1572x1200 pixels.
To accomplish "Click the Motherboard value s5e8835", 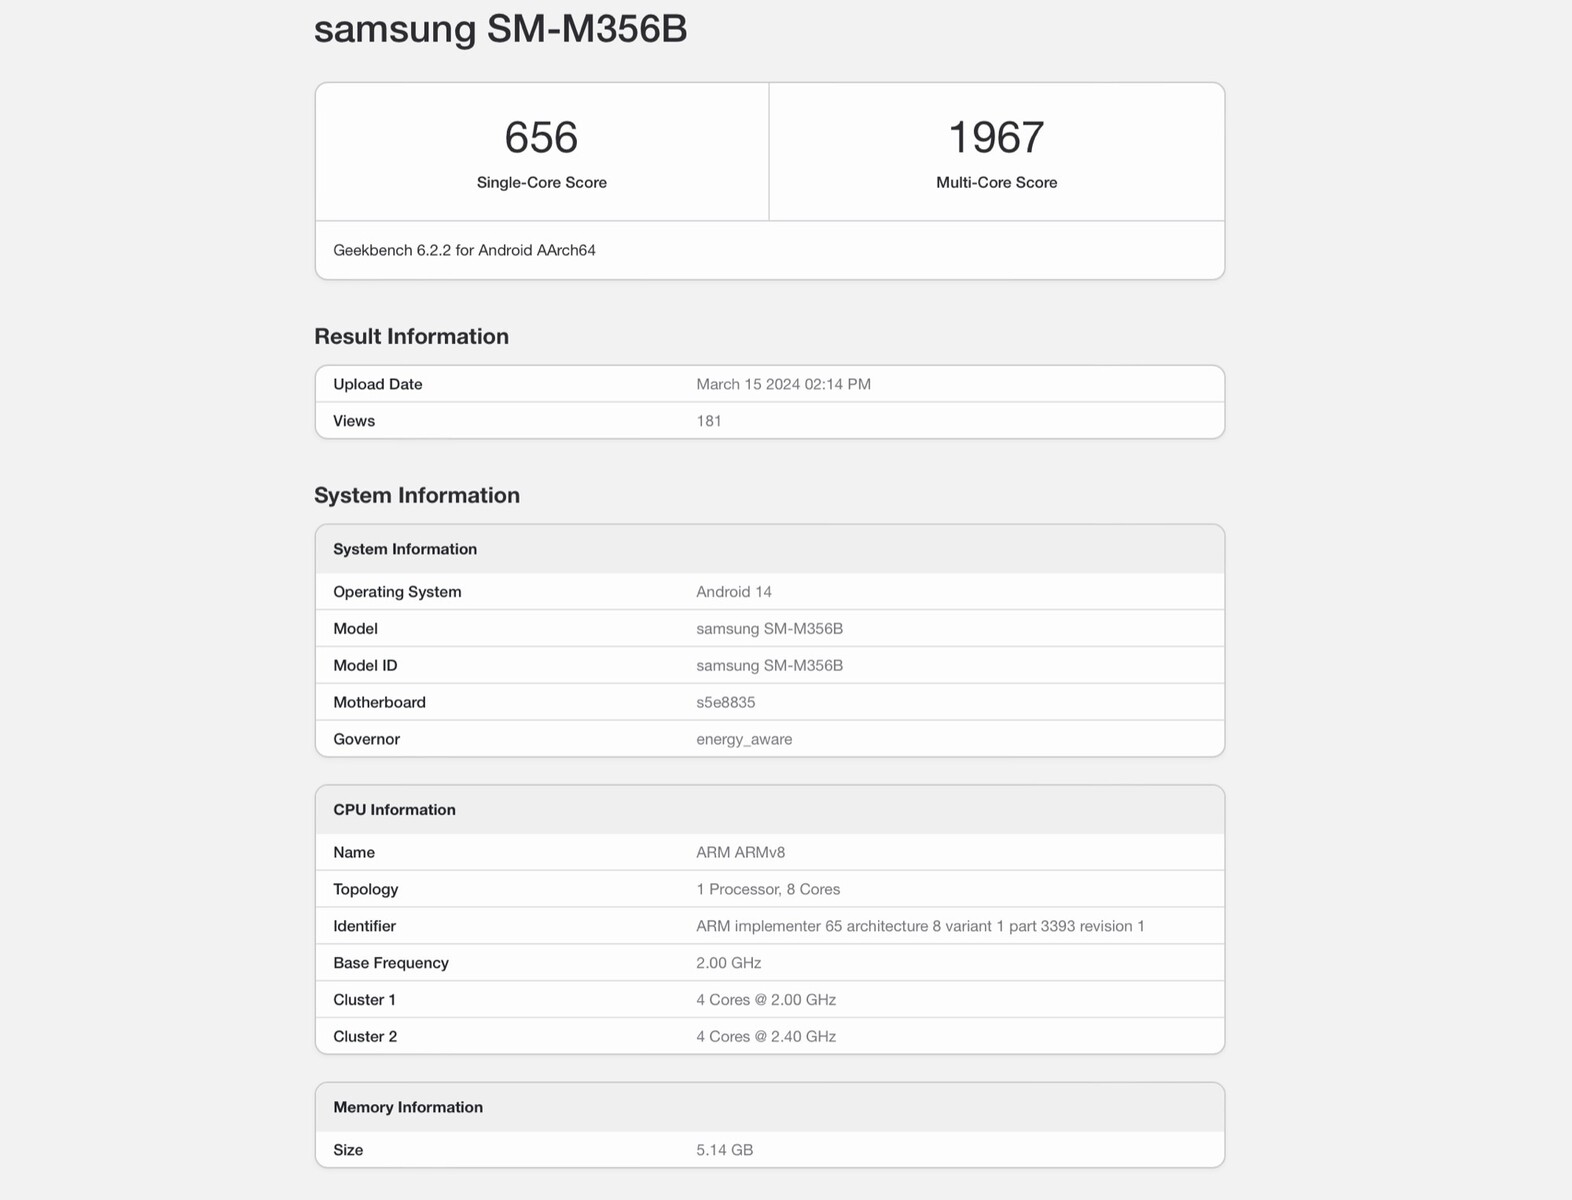I will (x=725, y=702).
